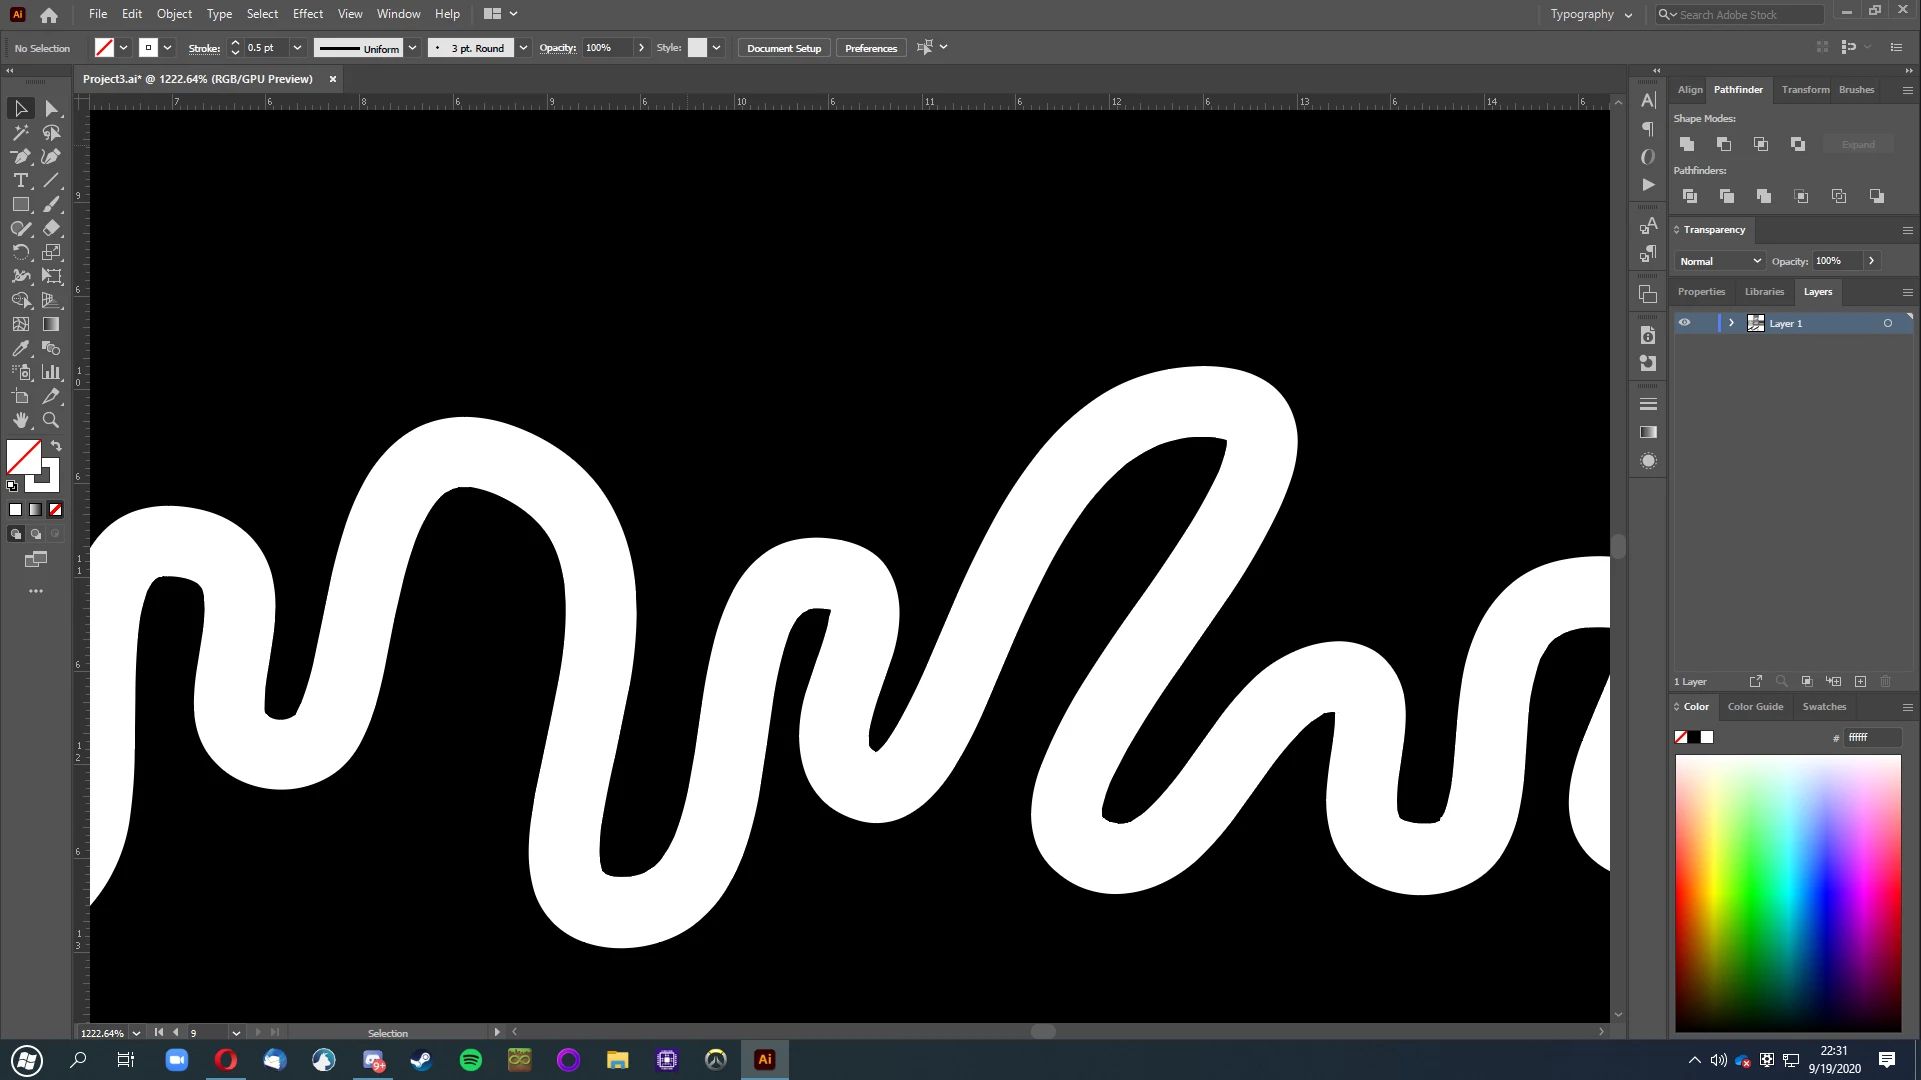Select the Zoom tool

pyautogui.click(x=51, y=420)
